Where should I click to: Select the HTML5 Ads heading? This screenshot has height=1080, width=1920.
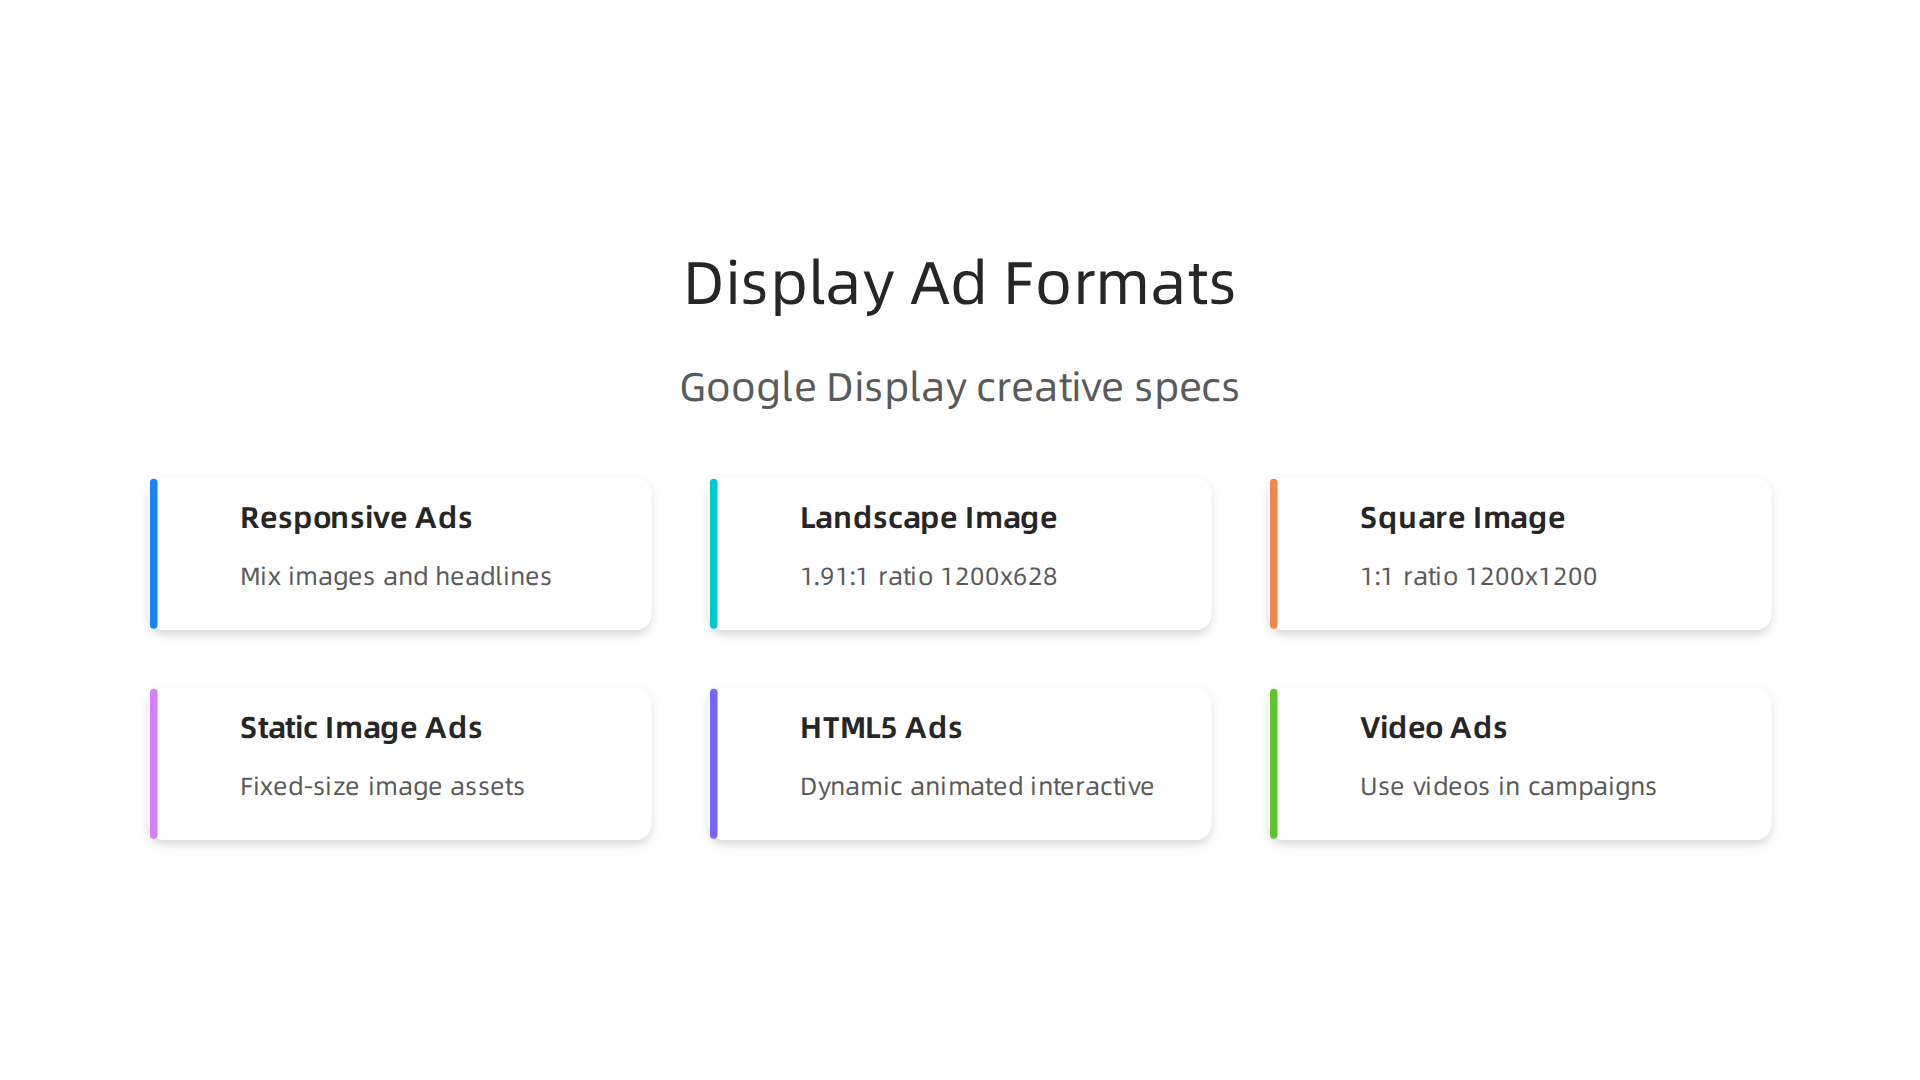pos(881,728)
